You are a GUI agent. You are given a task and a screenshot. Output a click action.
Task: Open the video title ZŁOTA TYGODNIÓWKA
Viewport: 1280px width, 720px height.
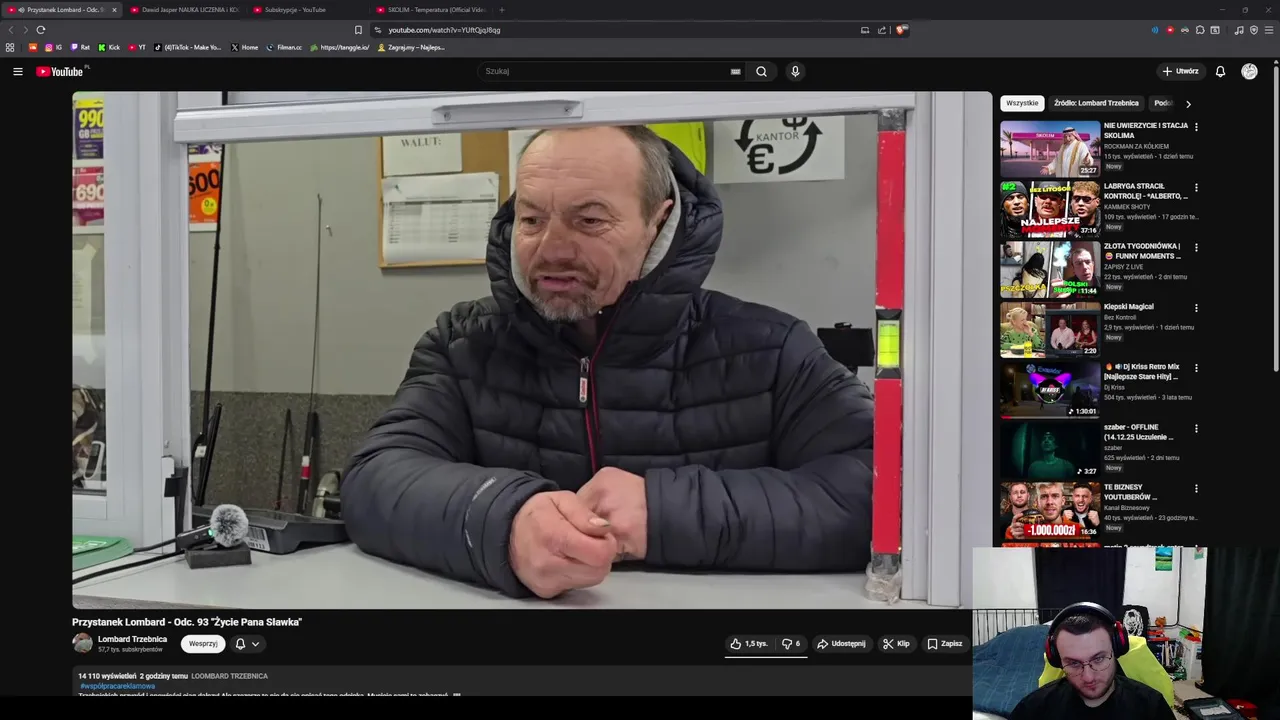click(1143, 251)
